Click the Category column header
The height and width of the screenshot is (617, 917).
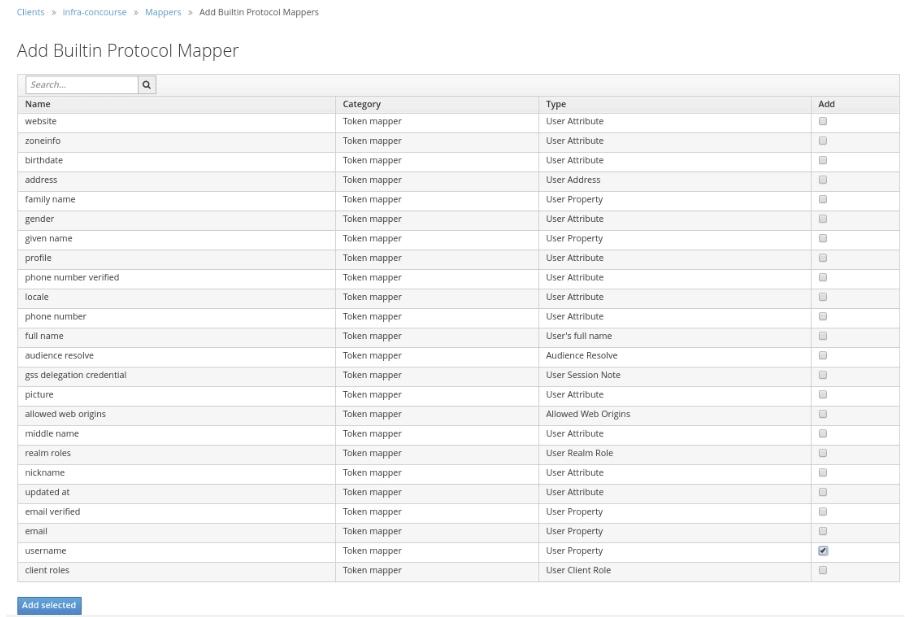pyautogui.click(x=361, y=104)
